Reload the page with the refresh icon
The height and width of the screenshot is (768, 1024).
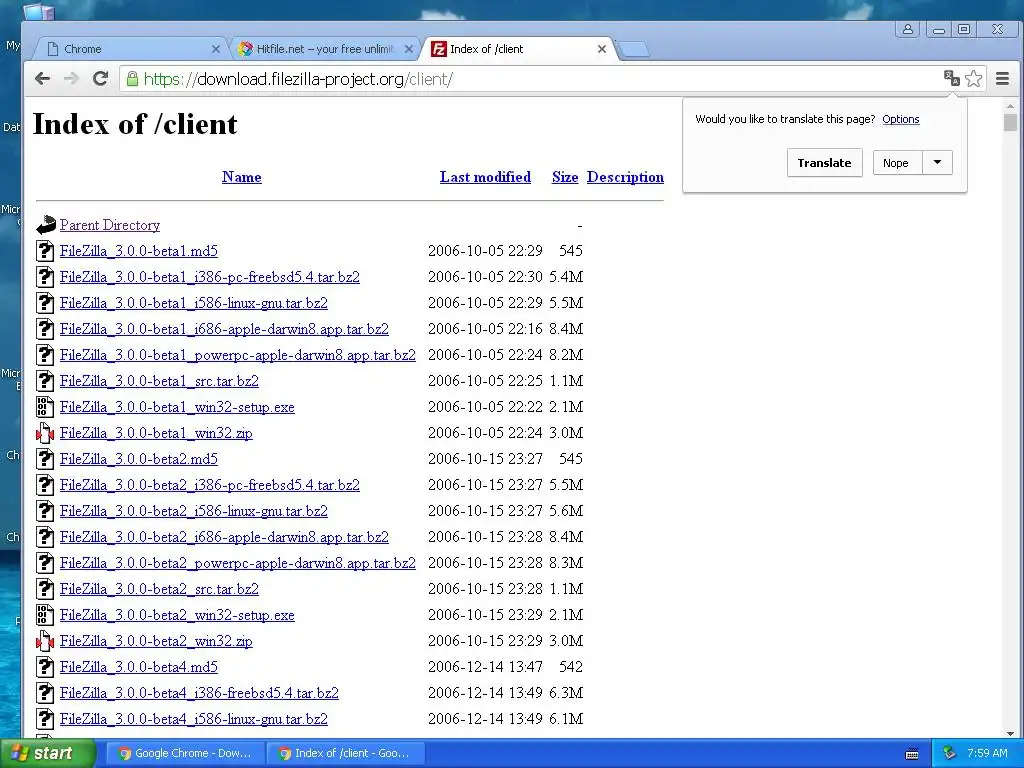pyautogui.click(x=100, y=79)
